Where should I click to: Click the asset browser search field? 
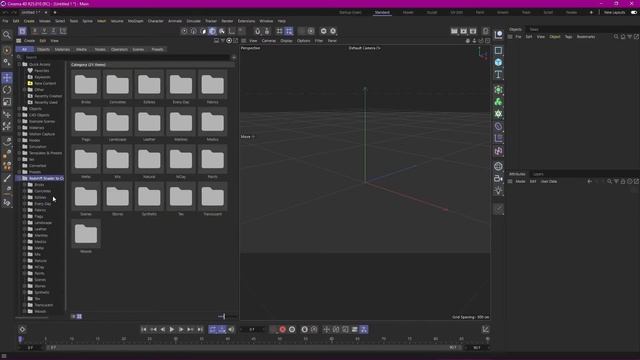coord(127,57)
